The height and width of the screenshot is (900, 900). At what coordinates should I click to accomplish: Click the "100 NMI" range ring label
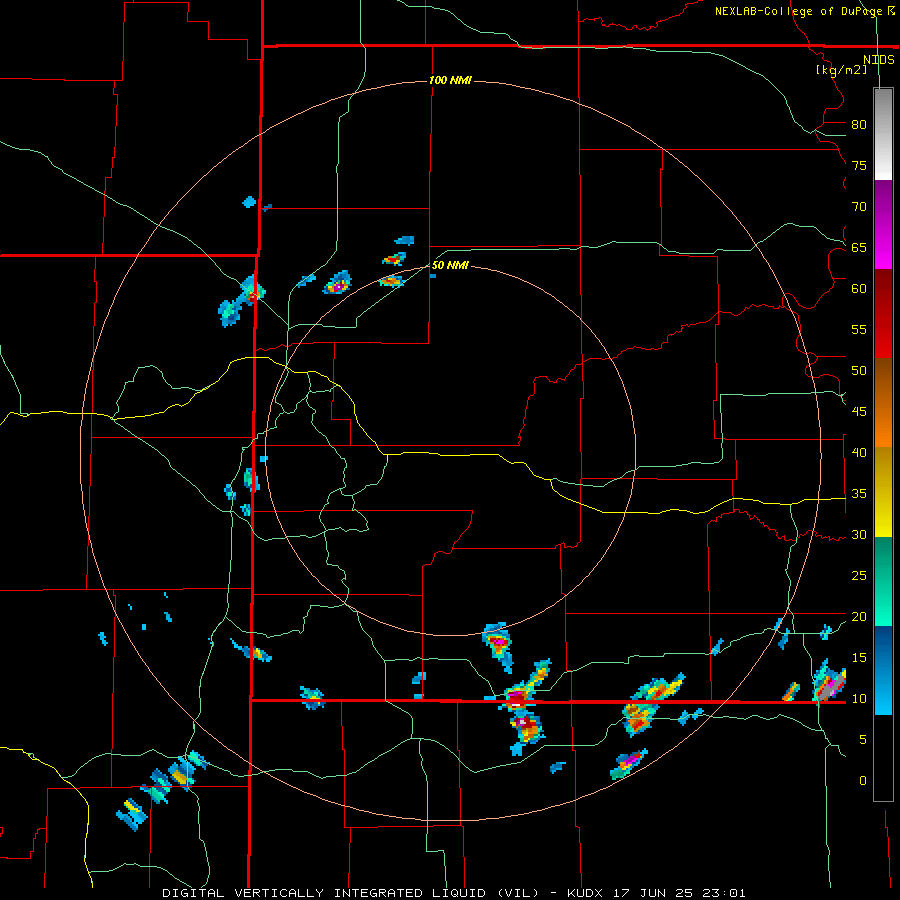point(450,80)
